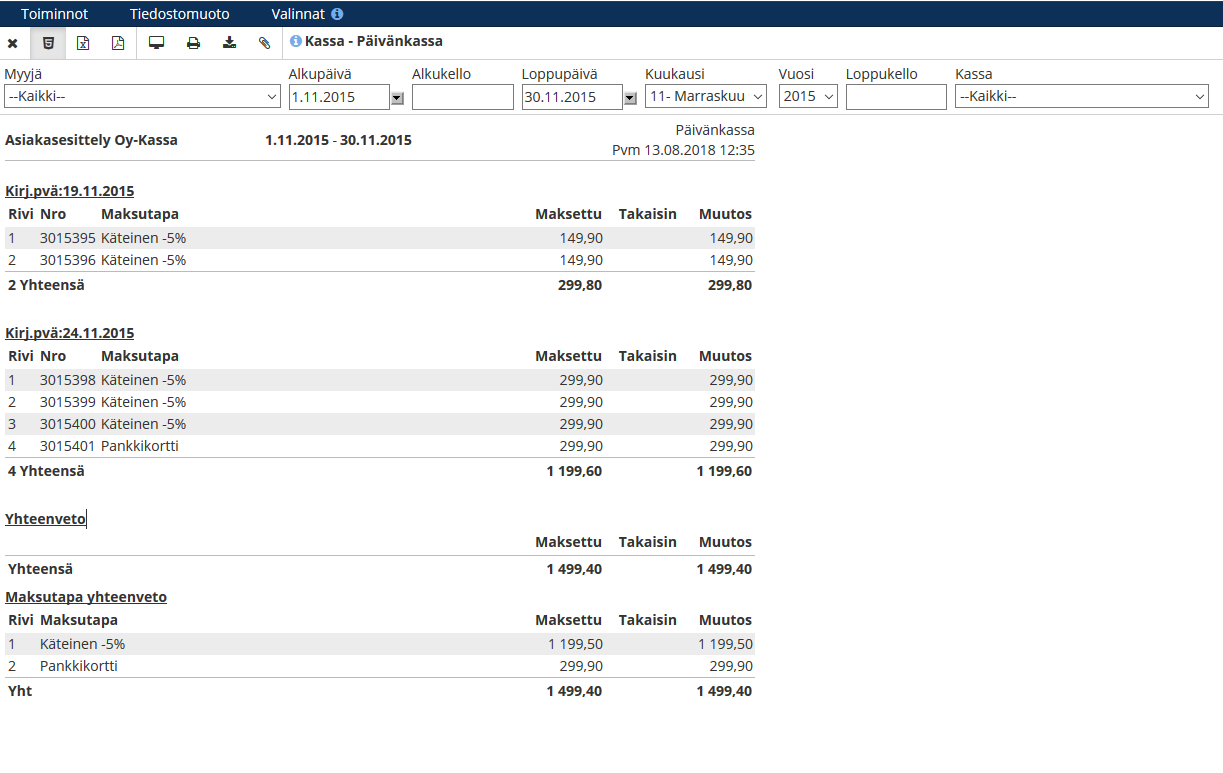Expand the Kassa dropdown
The image size is (1223, 773).
point(1082,97)
